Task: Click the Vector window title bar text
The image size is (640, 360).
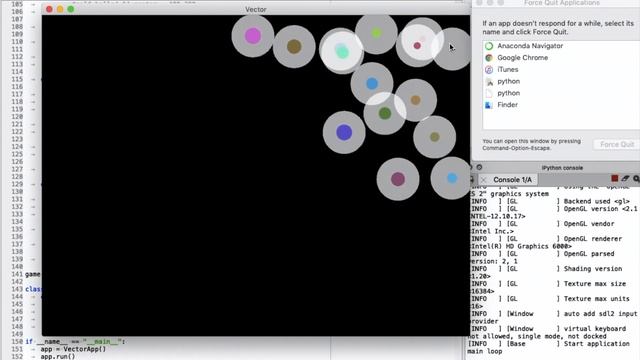Action: tap(256, 9)
